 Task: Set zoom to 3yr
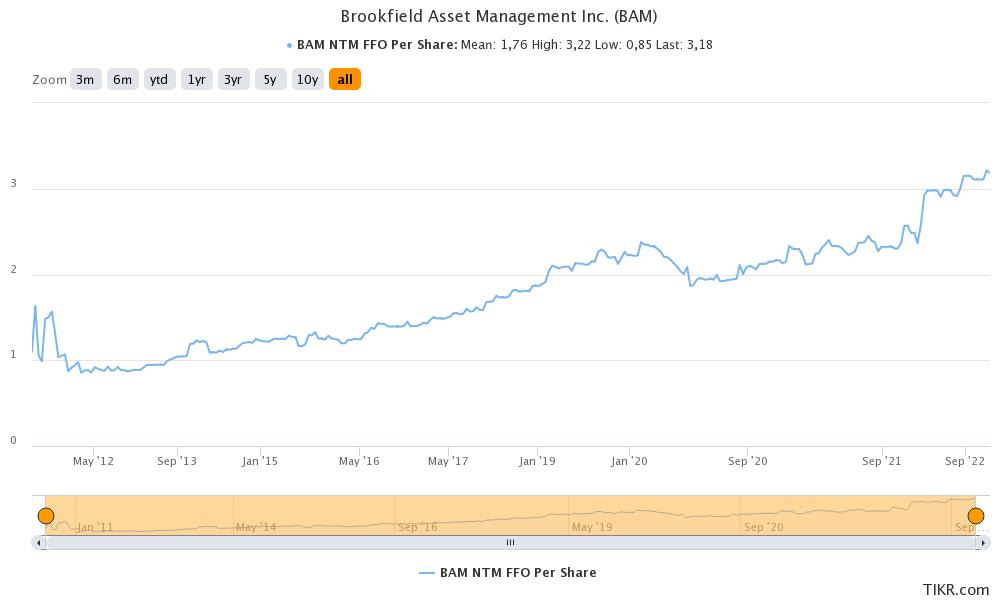(x=233, y=80)
